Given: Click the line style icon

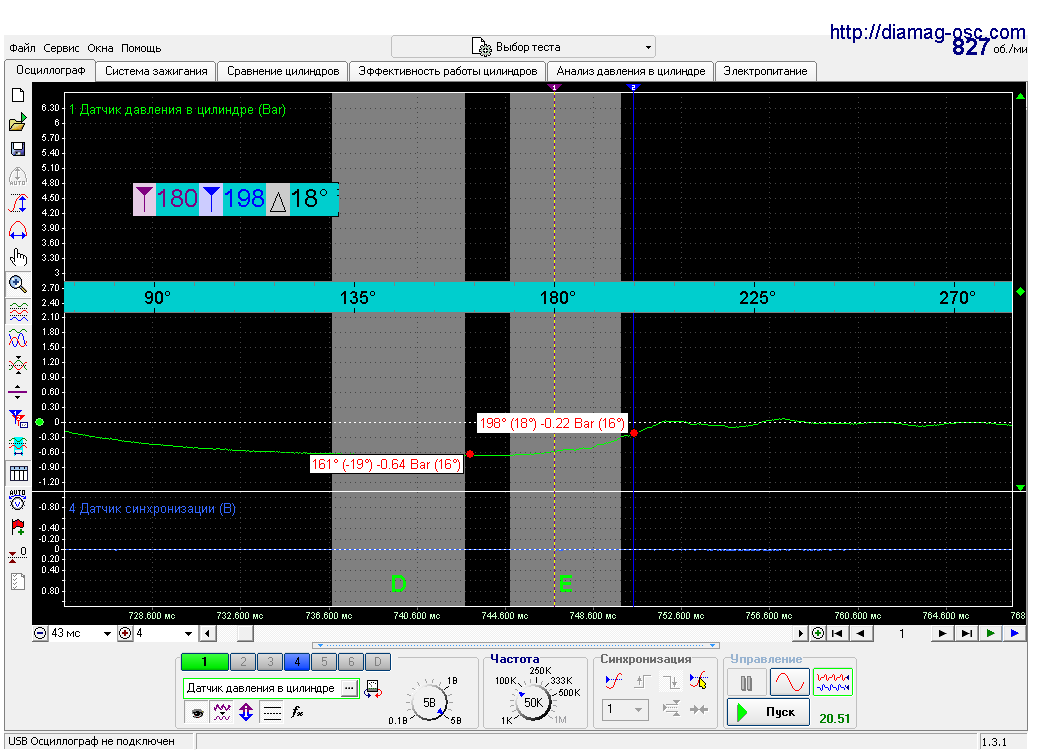Looking at the screenshot, I should [272, 712].
